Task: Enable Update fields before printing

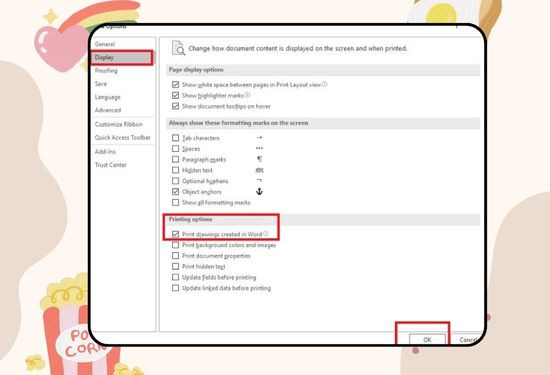Action: pyautogui.click(x=175, y=277)
